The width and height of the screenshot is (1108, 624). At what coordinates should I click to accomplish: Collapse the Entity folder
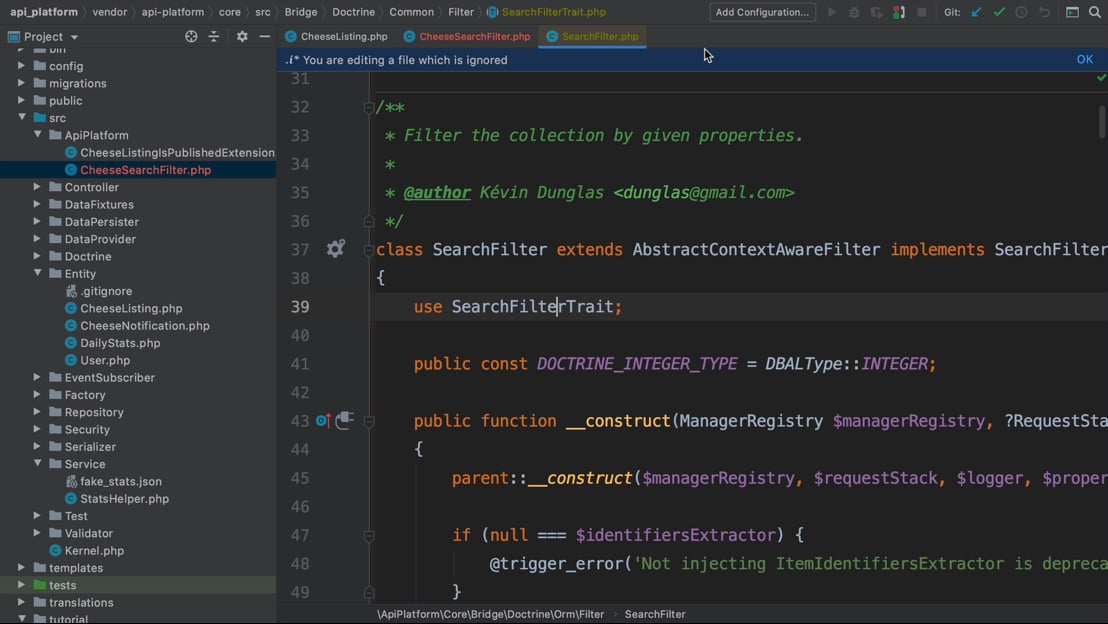pyautogui.click(x=37, y=273)
